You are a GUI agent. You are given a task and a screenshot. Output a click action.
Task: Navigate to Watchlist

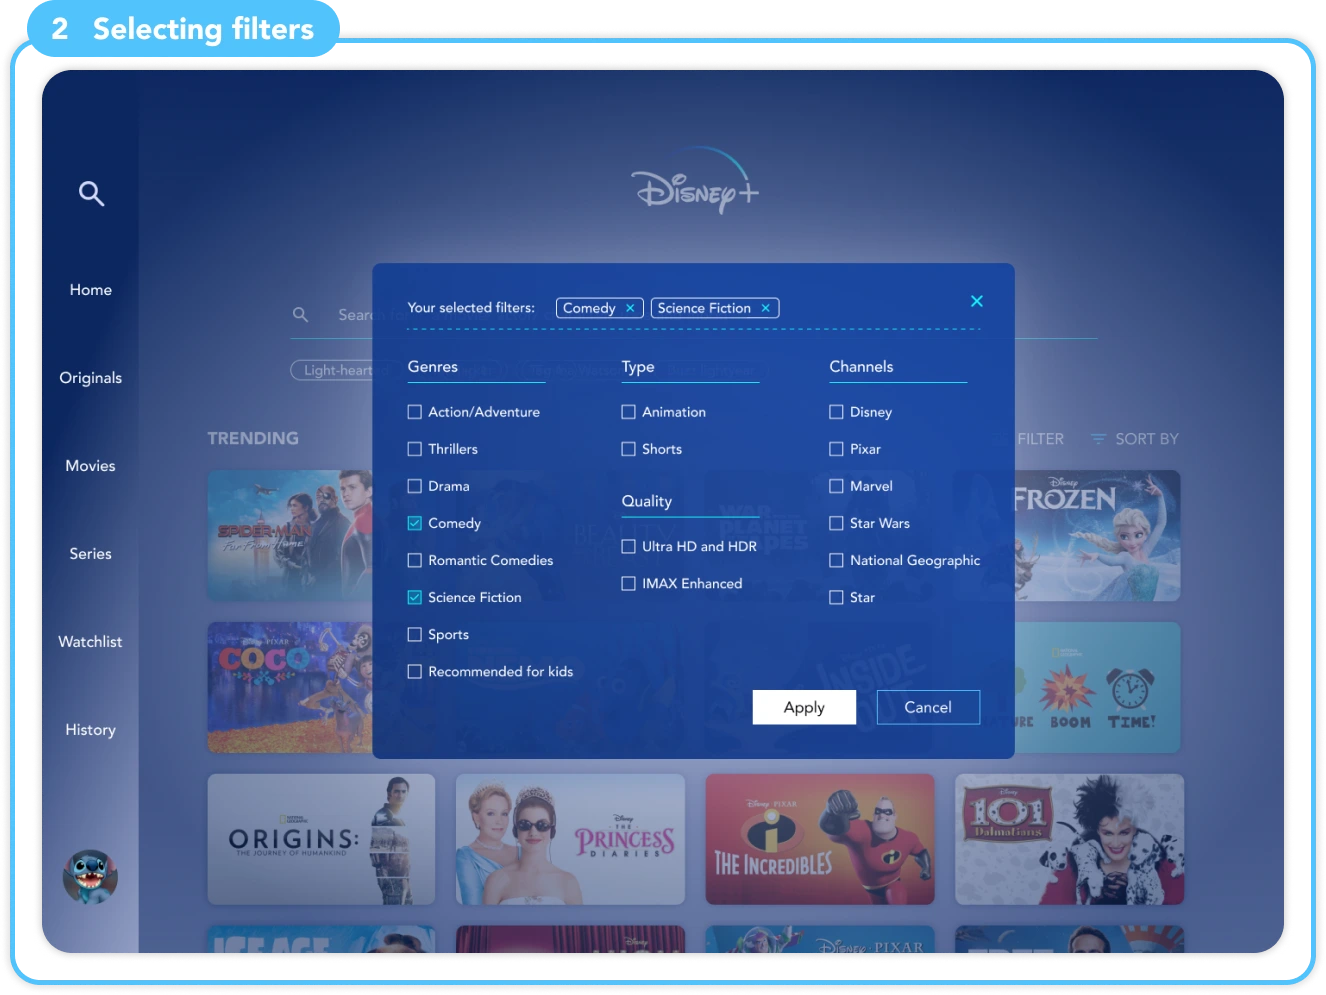pyautogui.click(x=91, y=642)
